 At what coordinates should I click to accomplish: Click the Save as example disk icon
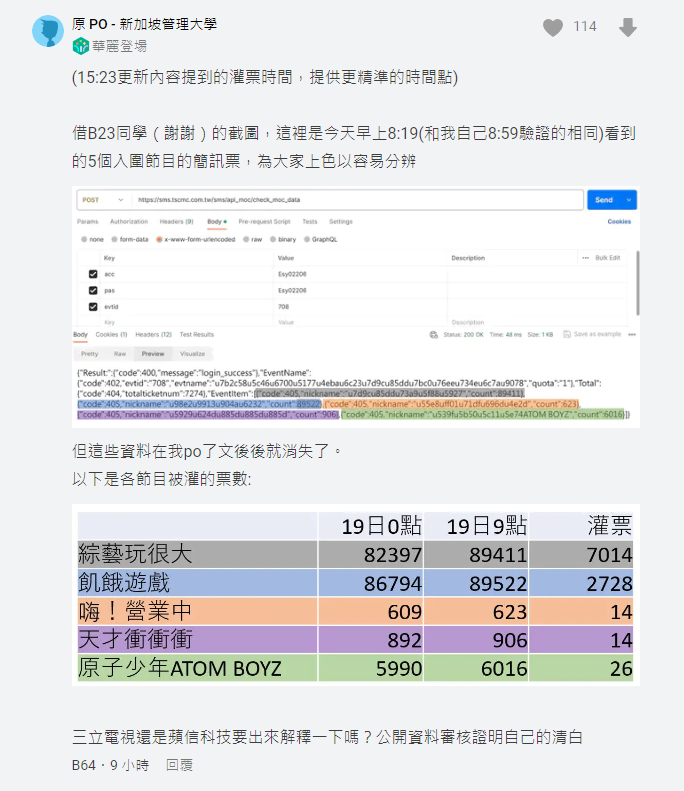(x=566, y=334)
